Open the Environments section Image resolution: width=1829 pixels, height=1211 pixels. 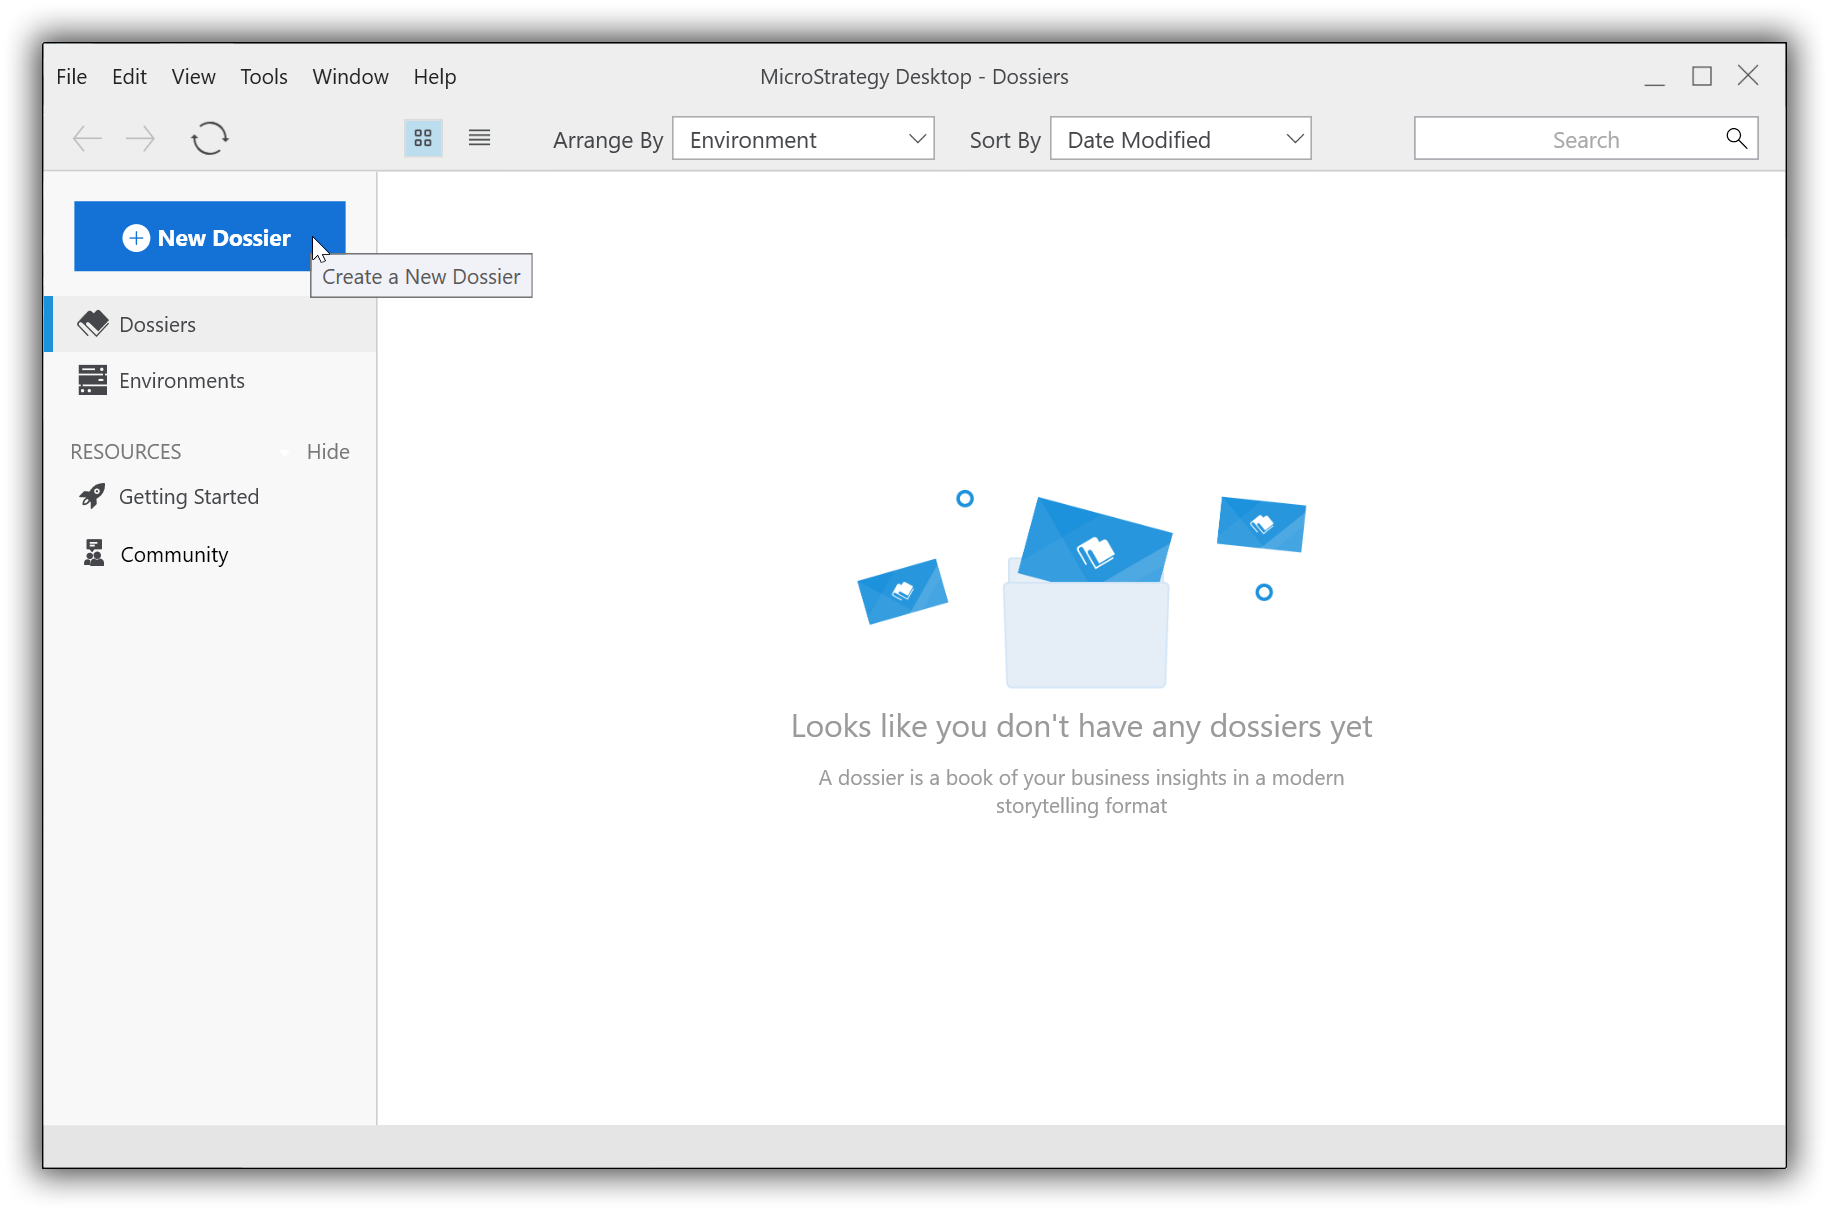tap(181, 380)
